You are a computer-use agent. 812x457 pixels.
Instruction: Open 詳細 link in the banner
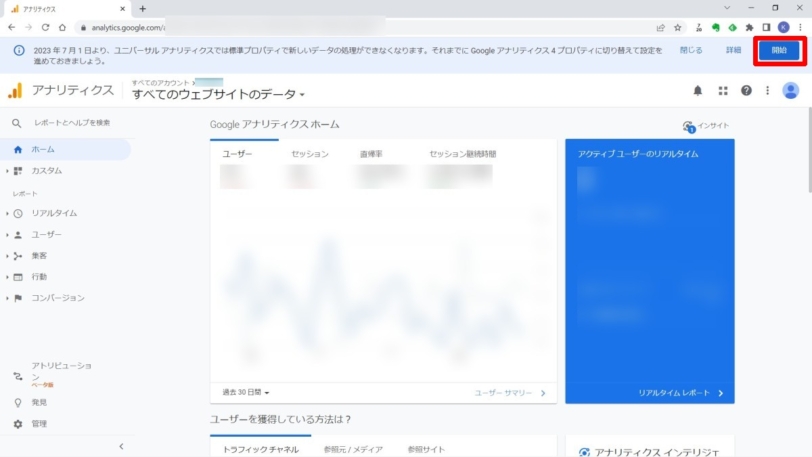point(733,50)
